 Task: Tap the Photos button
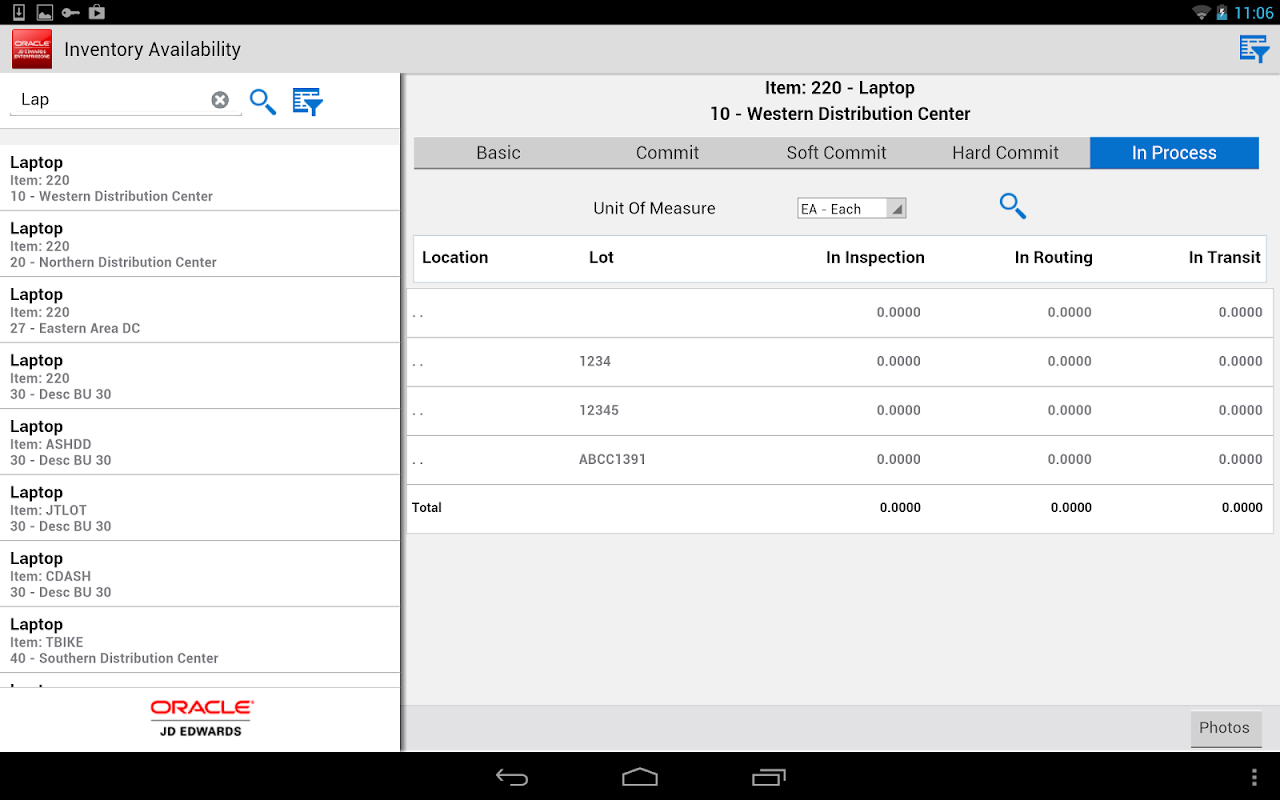tap(1225, 728)
